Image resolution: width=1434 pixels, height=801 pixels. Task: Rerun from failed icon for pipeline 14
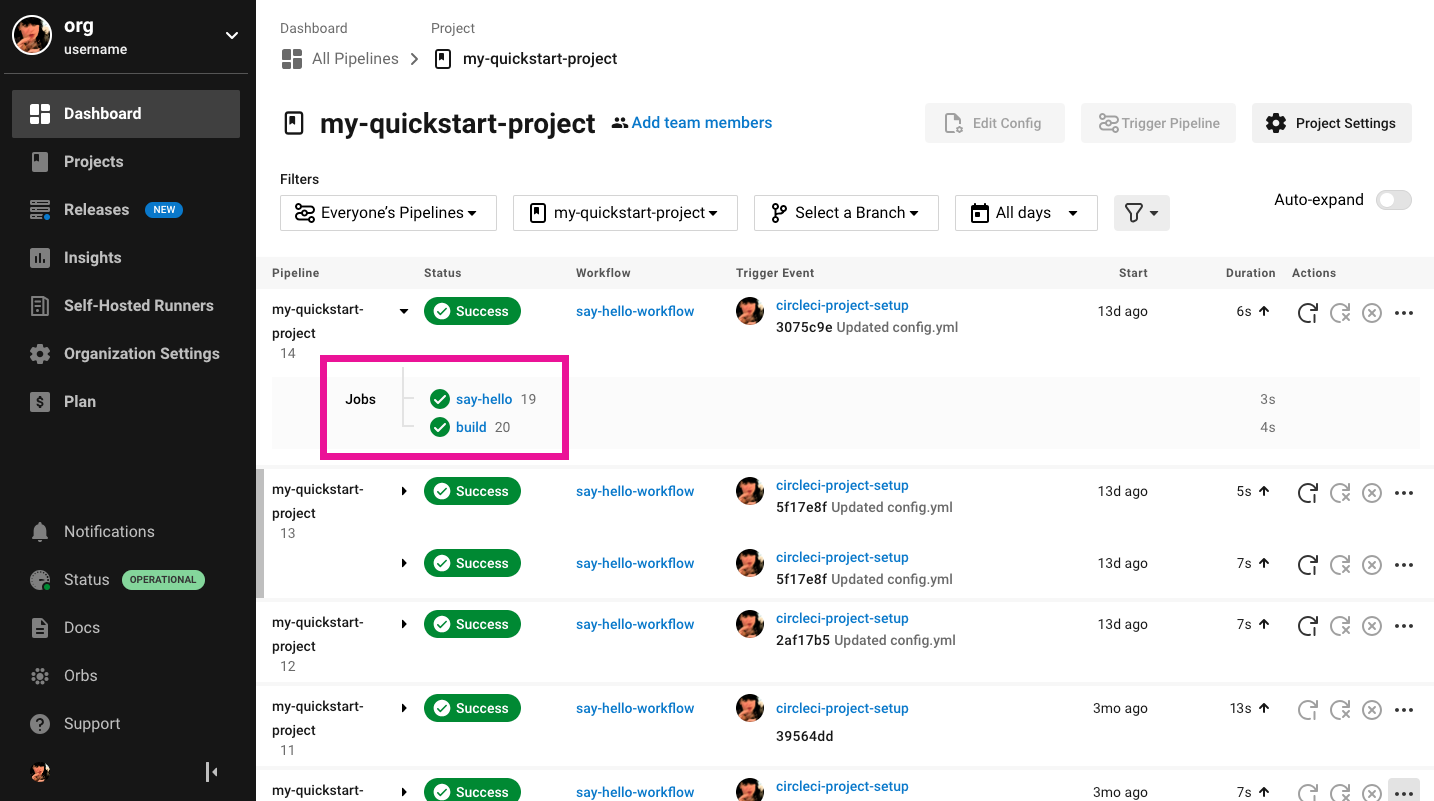click(x=1340, y=313)
